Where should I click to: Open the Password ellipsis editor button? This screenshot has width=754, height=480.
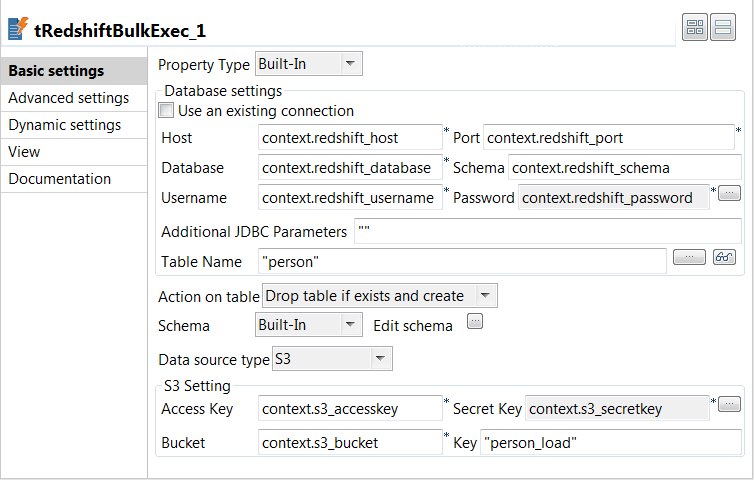[729, 191]
